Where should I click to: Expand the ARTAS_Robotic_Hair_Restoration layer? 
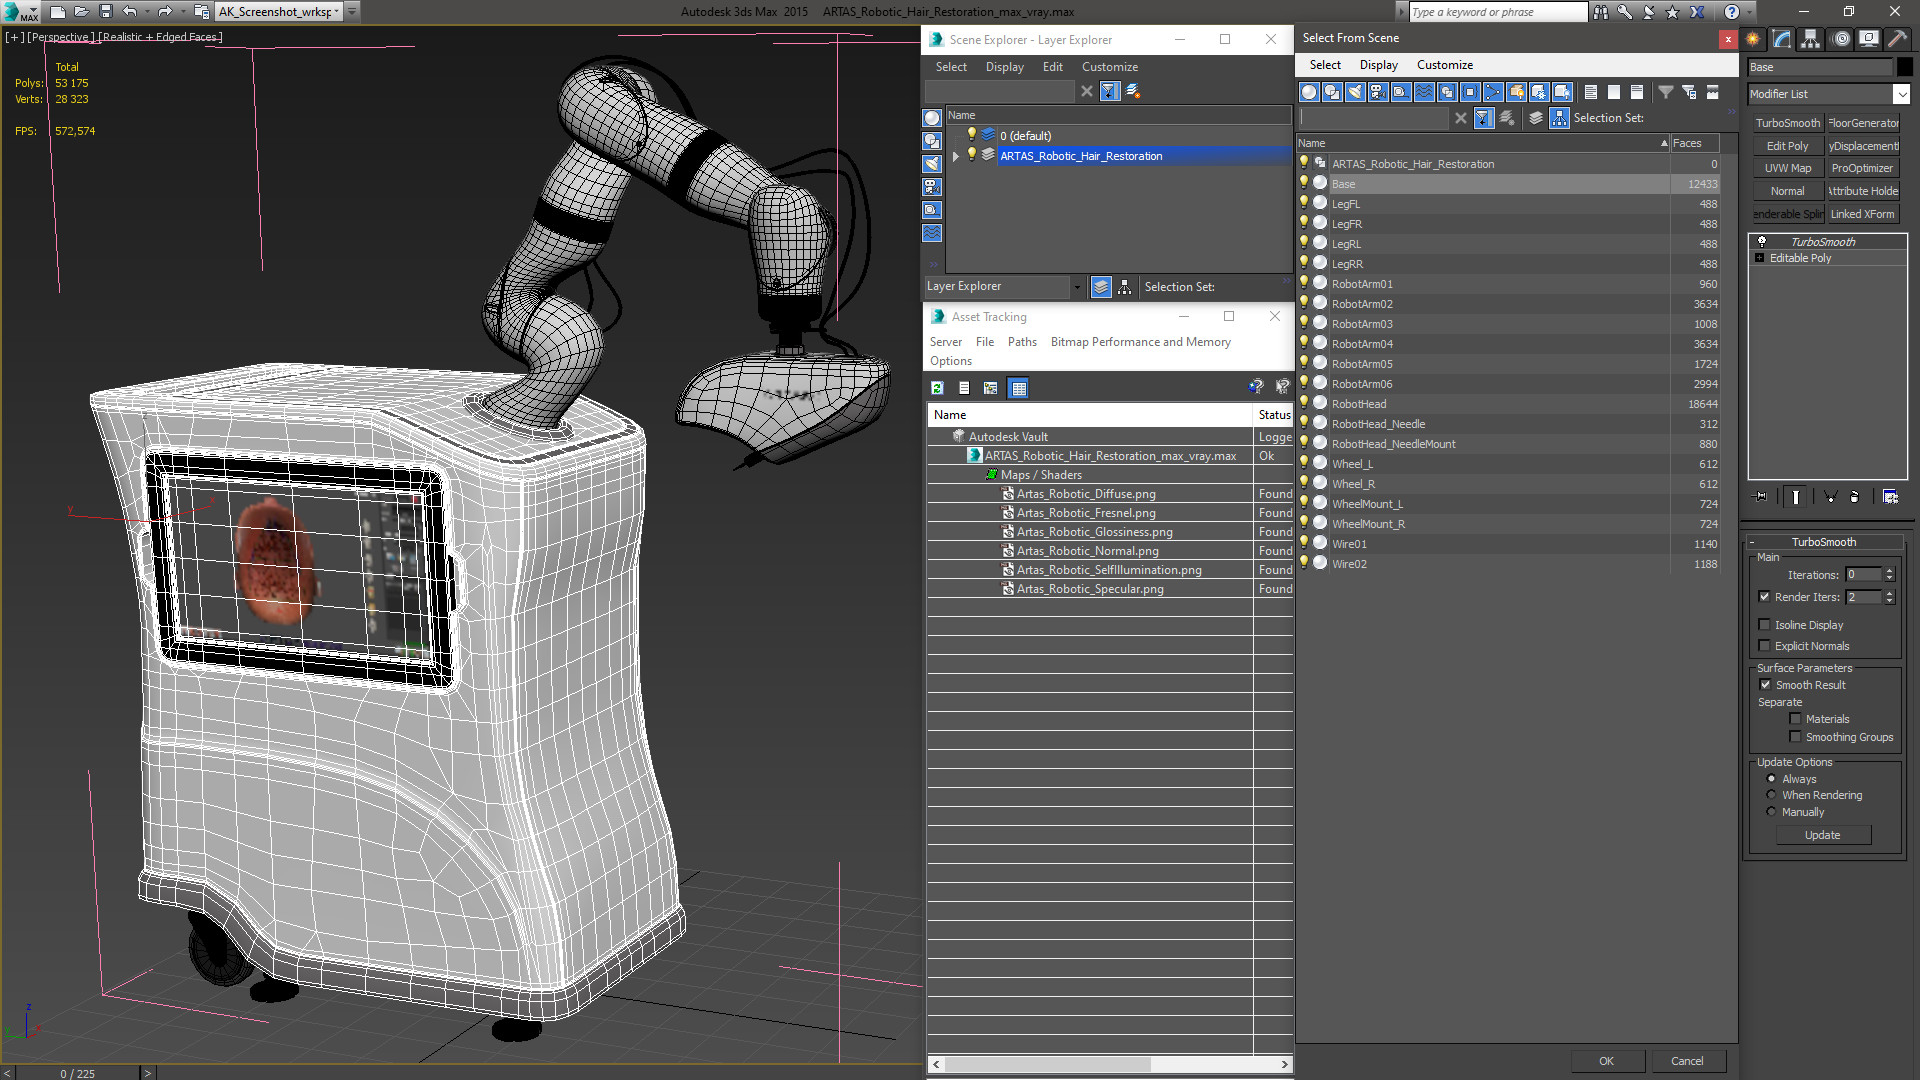coord(956,156)
